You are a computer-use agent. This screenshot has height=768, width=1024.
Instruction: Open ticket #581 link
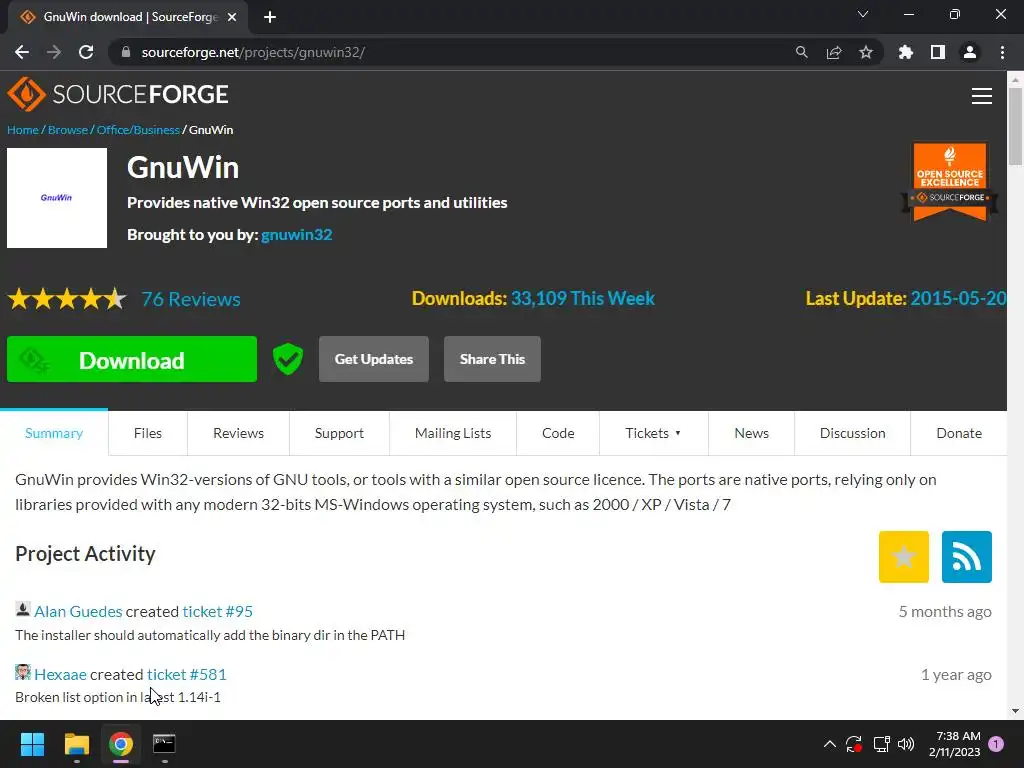[187, 674]
